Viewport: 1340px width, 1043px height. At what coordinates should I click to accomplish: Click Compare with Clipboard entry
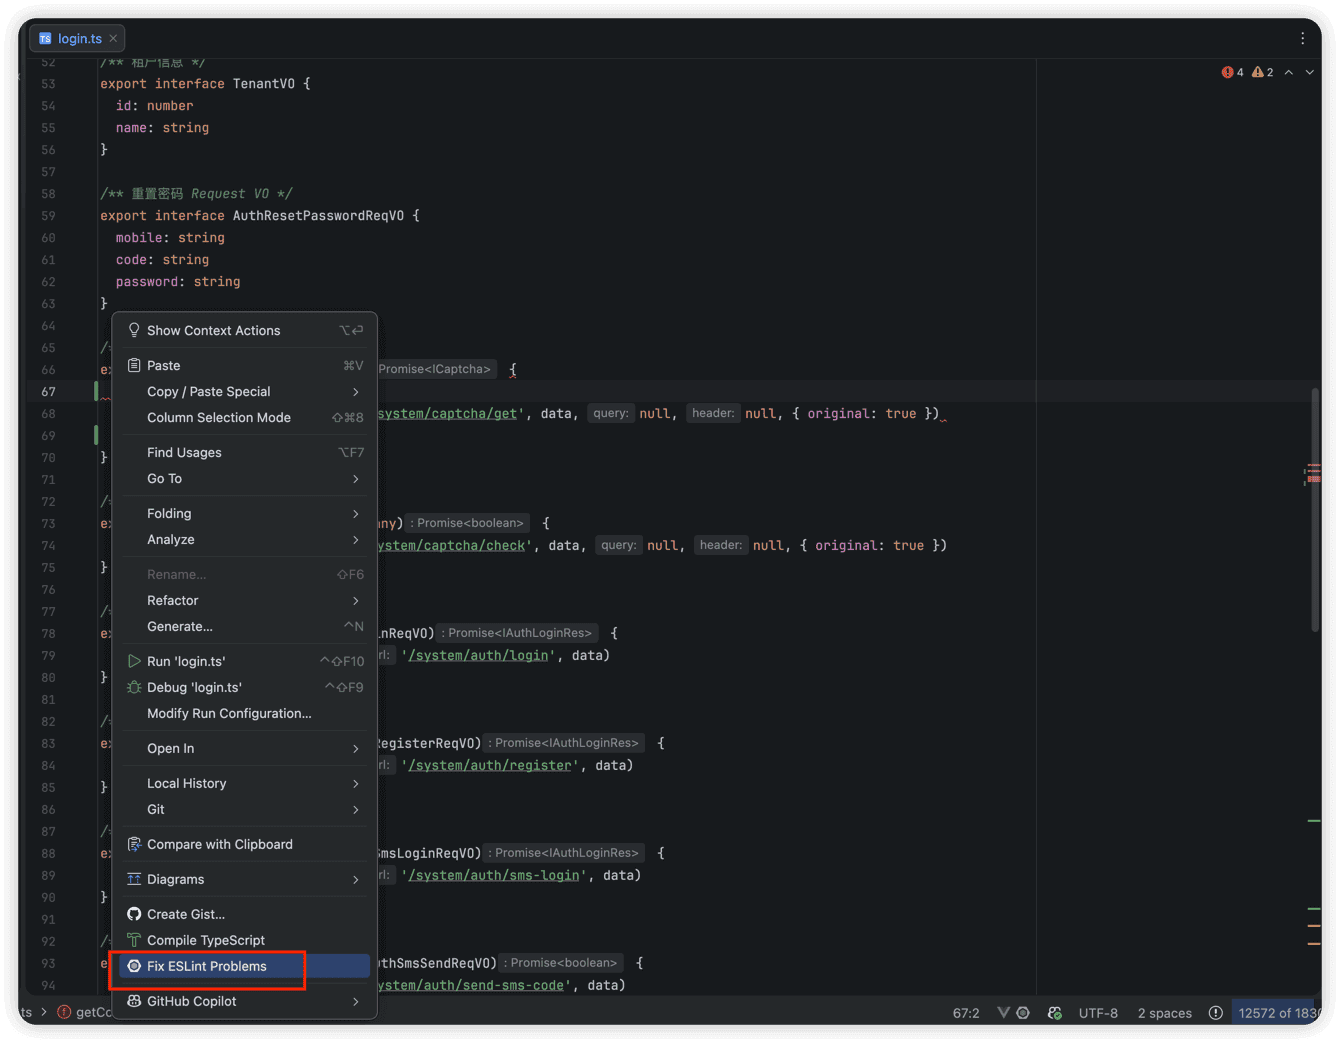[x=245, y=844]
